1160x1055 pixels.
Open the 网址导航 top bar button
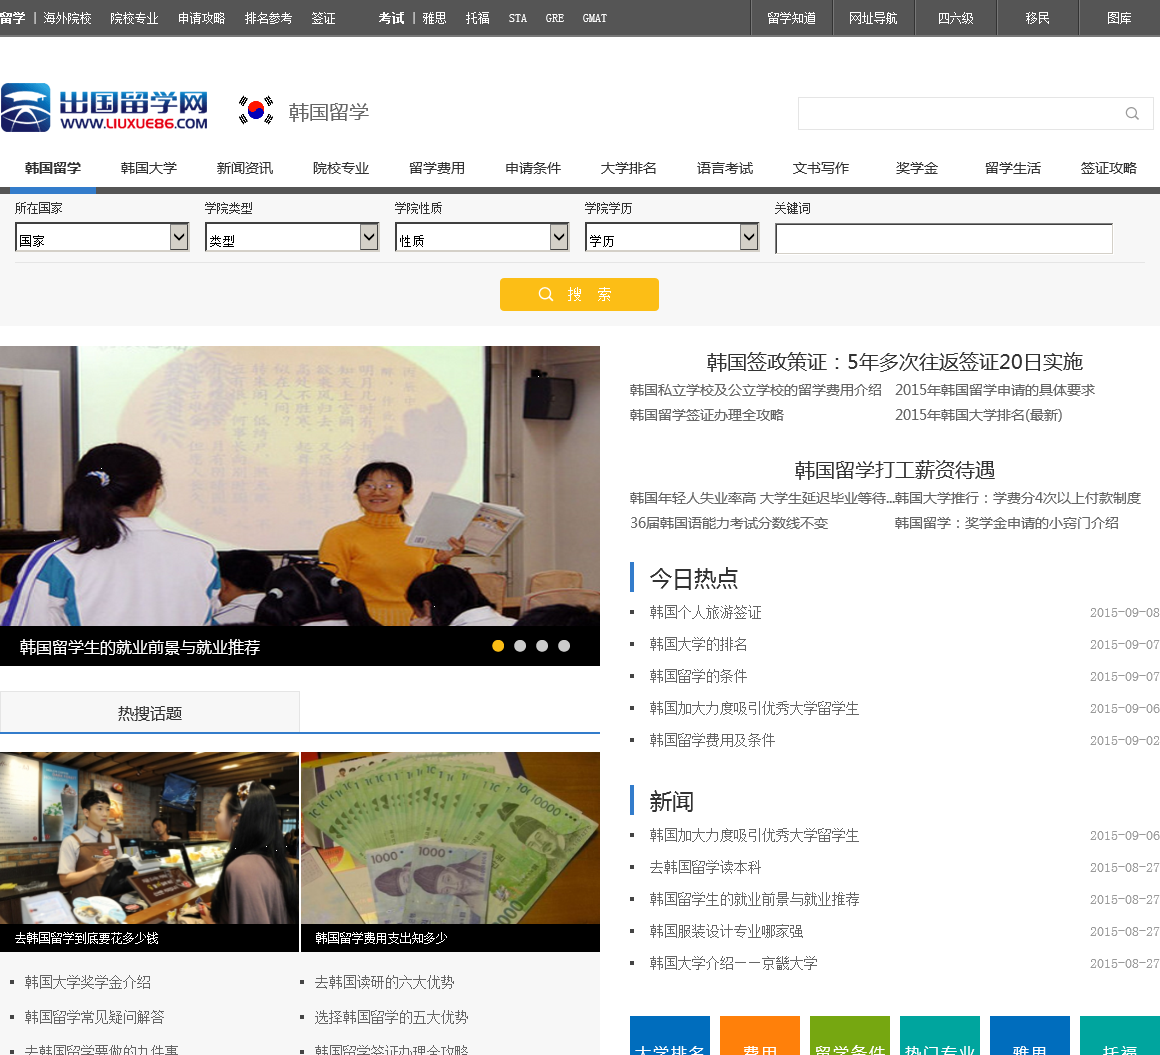click(x=874, y=18)
